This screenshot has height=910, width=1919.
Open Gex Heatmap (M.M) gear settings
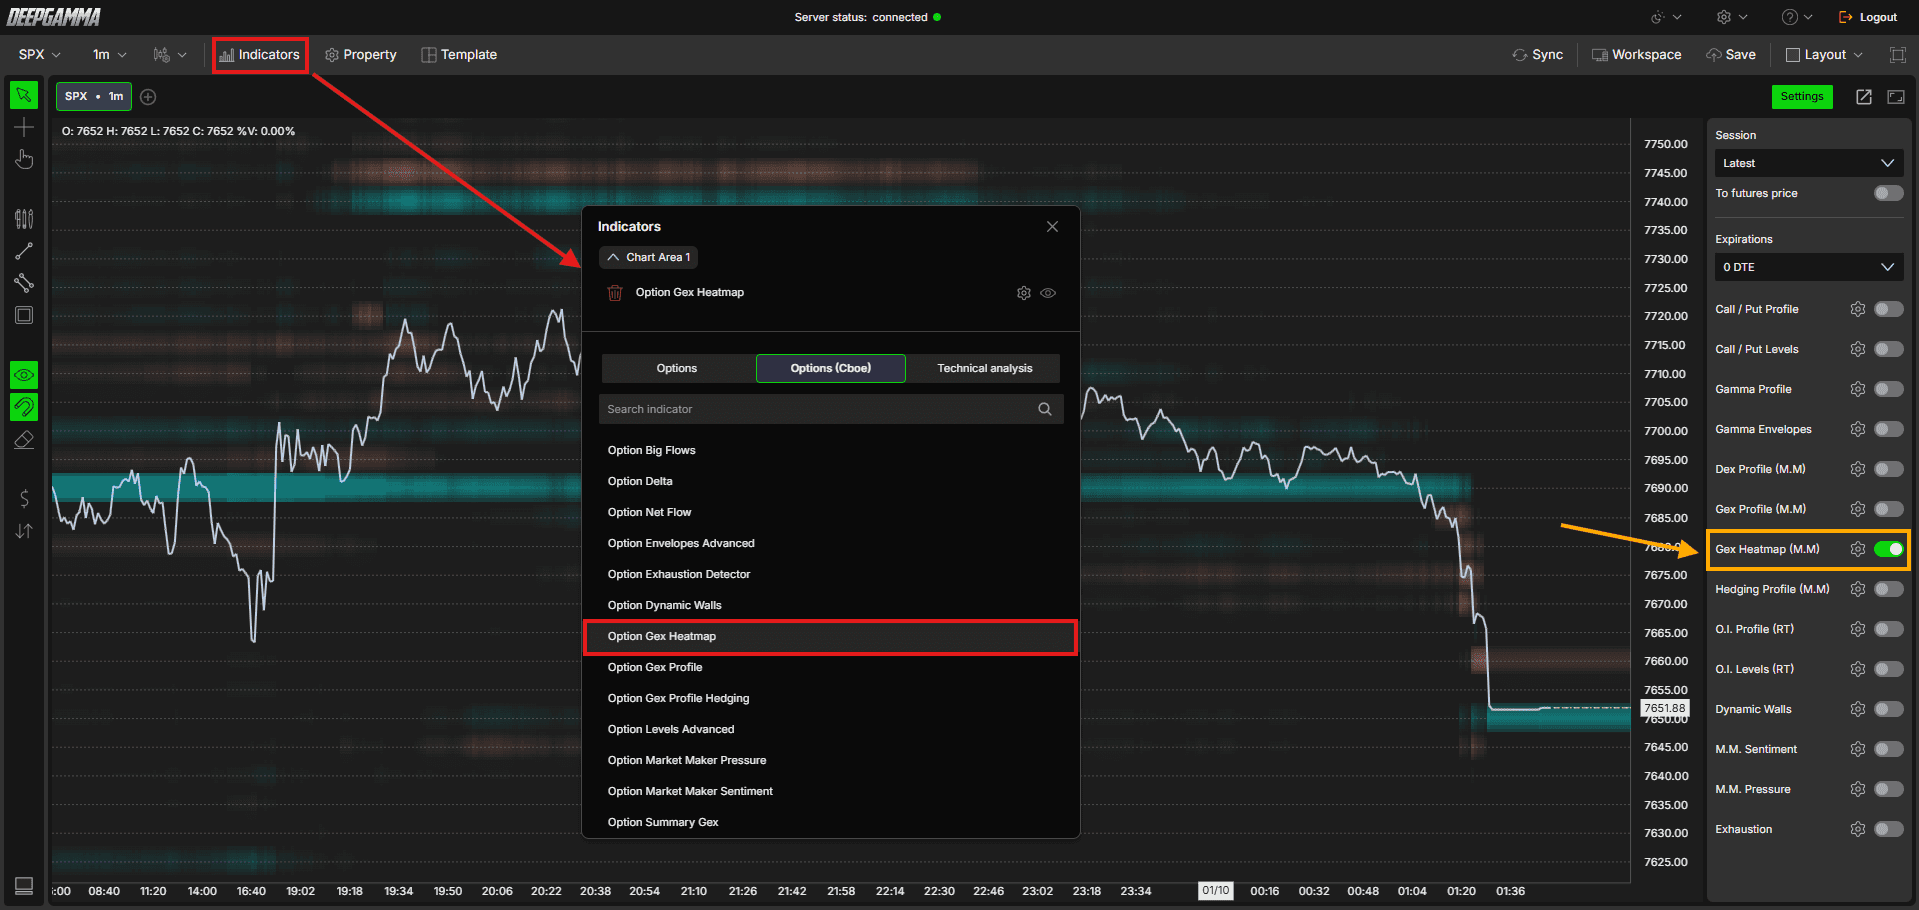(1858, 549)
